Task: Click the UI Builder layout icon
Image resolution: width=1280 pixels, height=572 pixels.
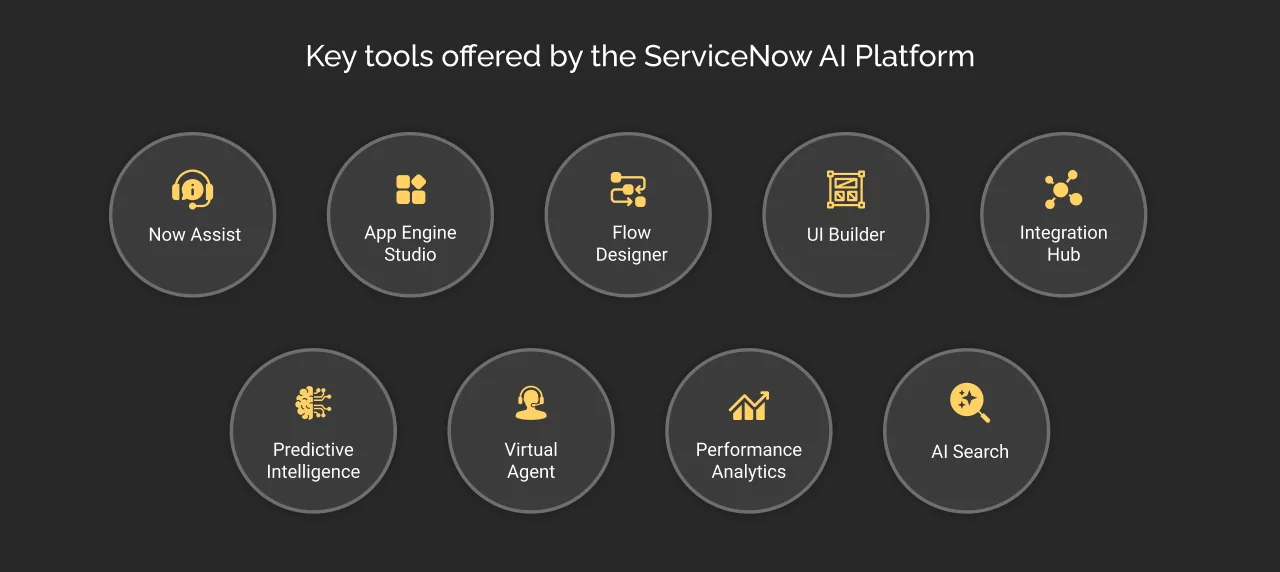Action: (x=846, y=189)
